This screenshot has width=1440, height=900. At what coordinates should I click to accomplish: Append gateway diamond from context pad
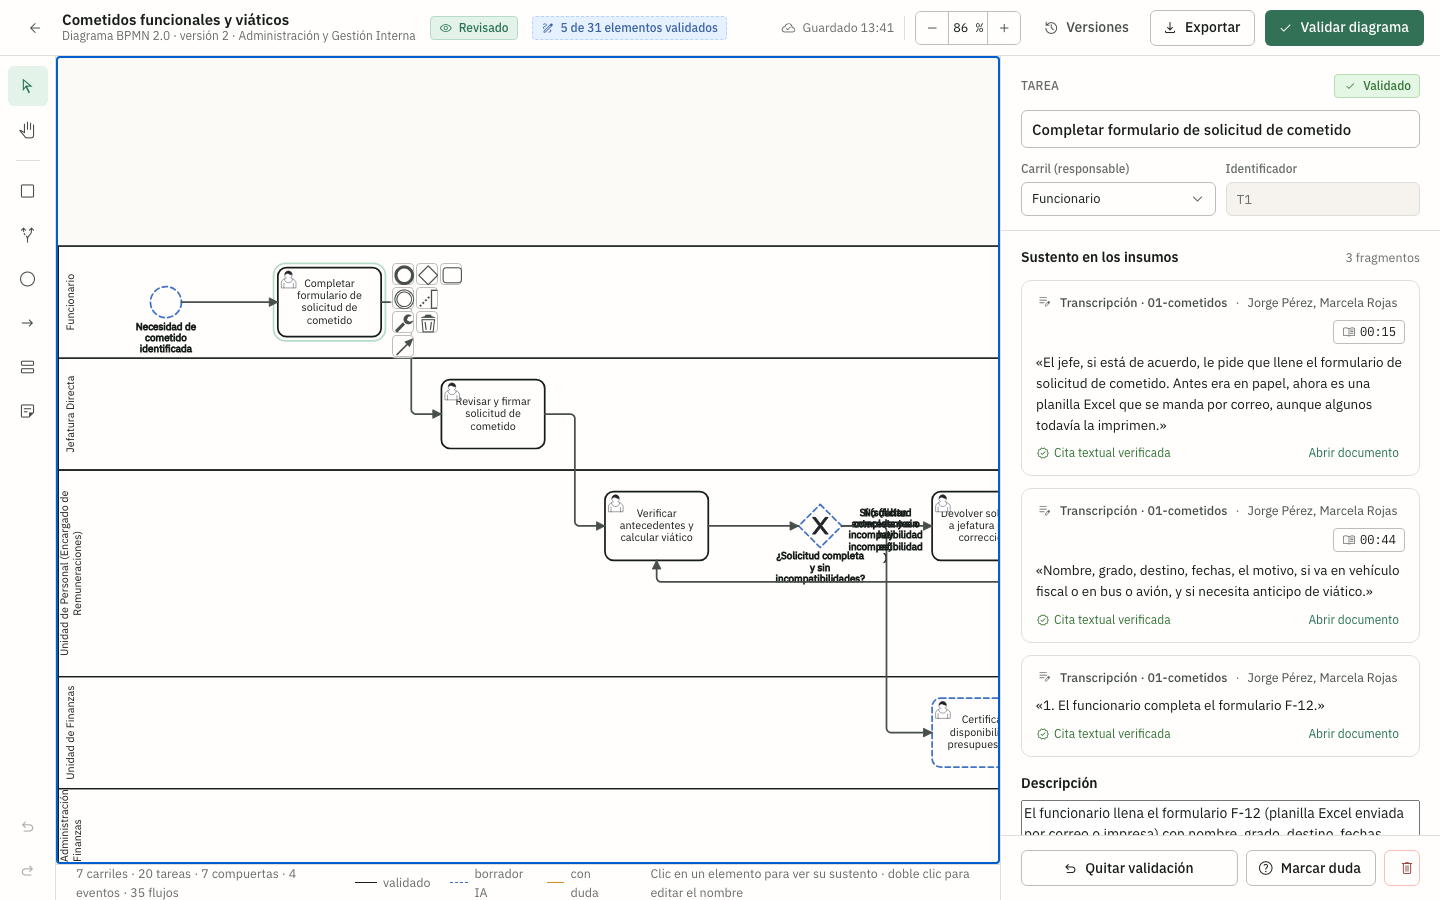(428, 275)
